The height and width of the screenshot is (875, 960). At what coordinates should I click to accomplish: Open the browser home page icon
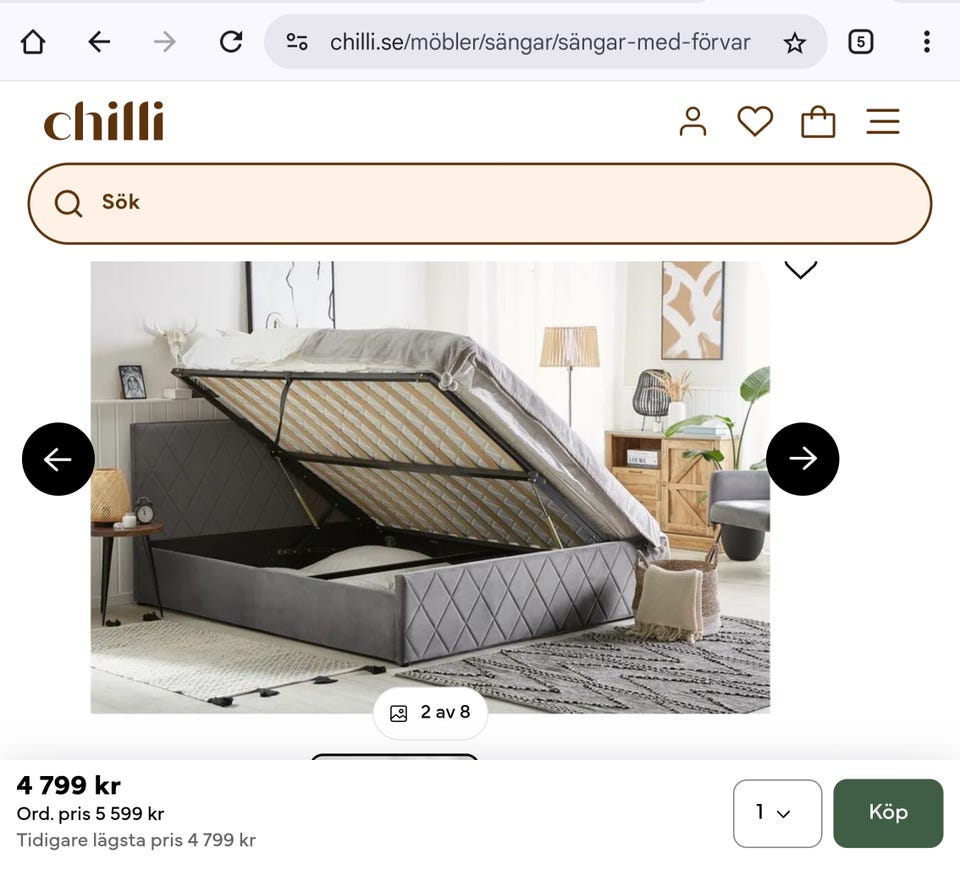[33, 42]
